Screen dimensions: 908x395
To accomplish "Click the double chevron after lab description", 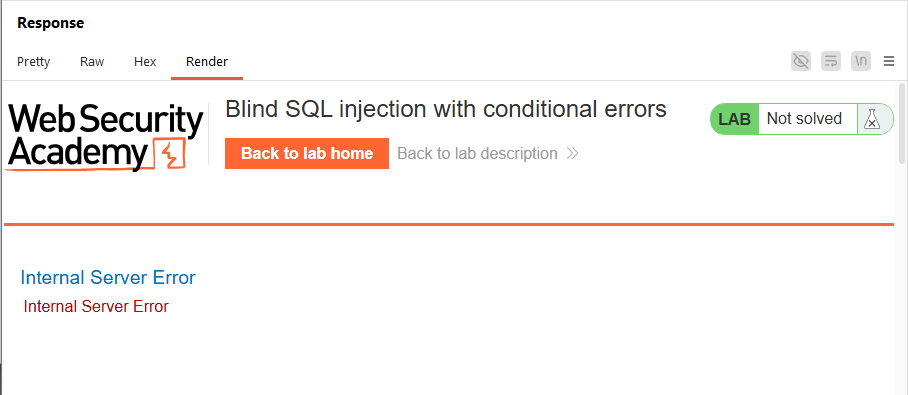I will [572, 153].
